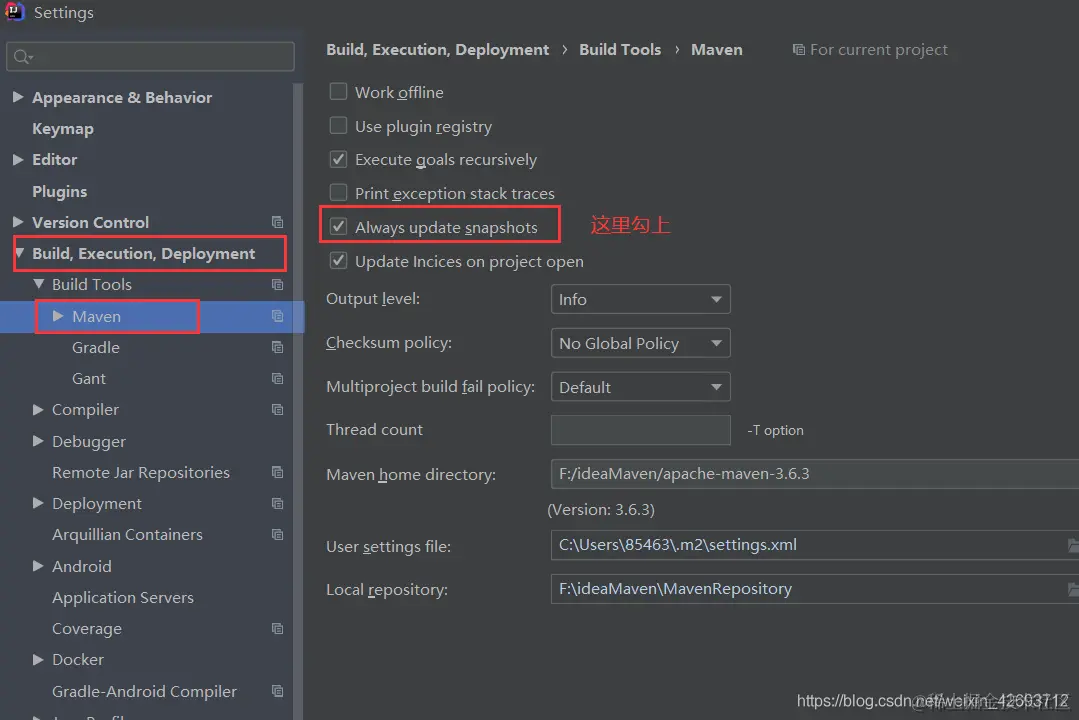The image size is (1079, 720).
Task: Open Arquillian Containers settings
Action: (127, 535)
